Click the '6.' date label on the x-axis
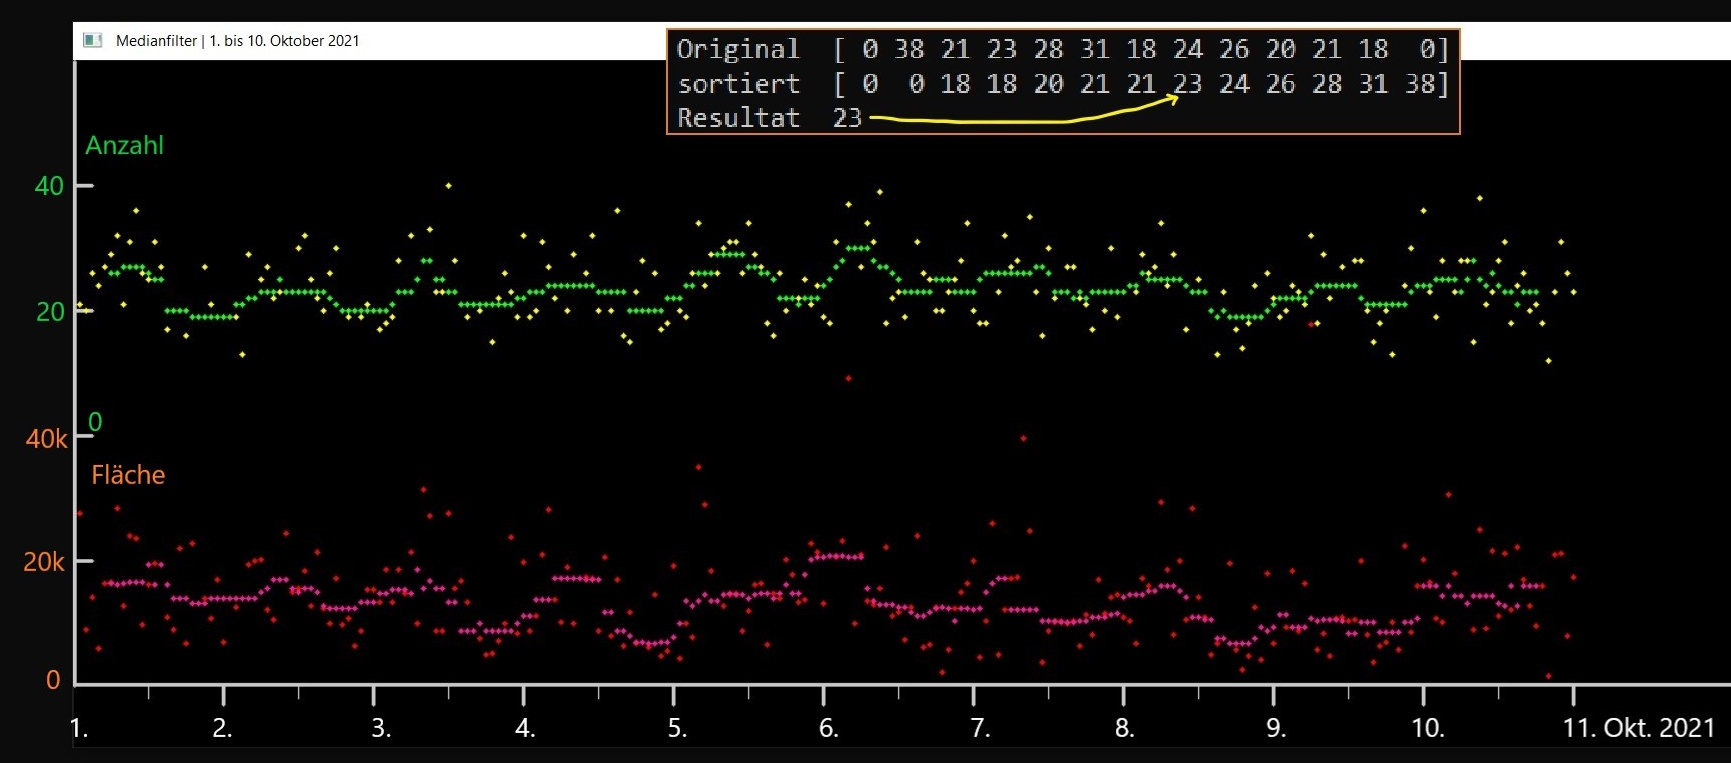Screen dimensions: 1731x763 coord(828,728)
